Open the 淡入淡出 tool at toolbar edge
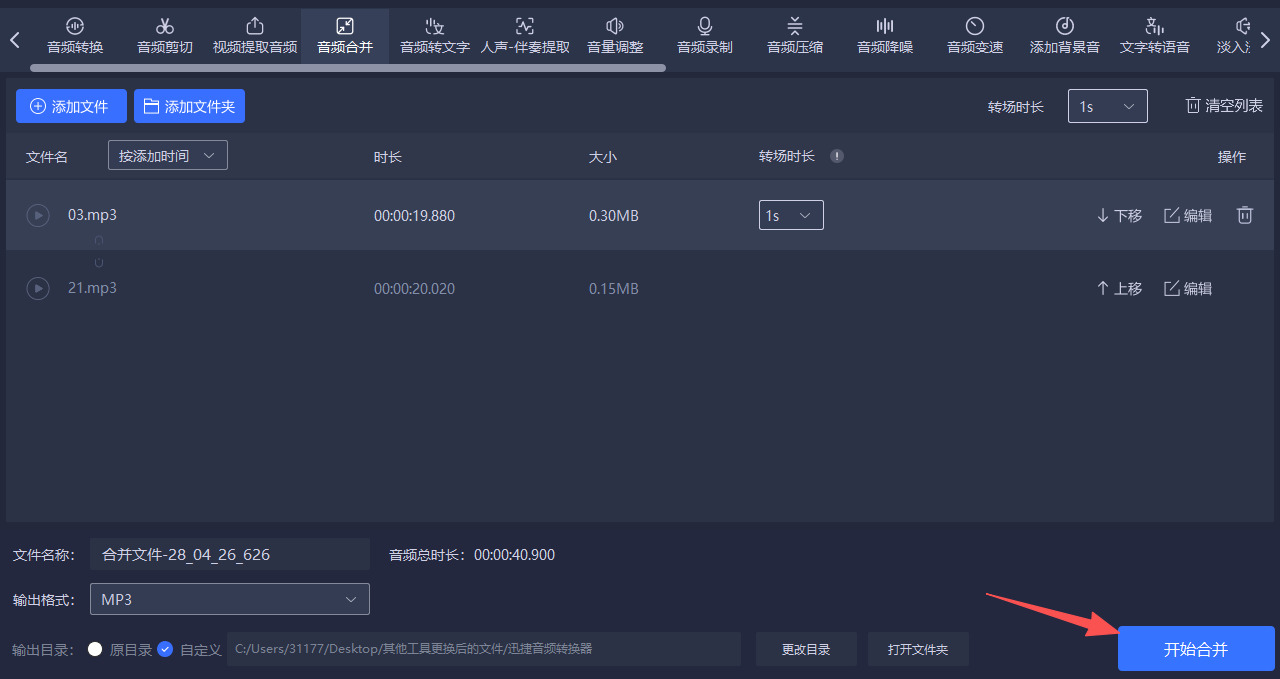This screenshot has height=679, width=1280. click(1234, 36)
